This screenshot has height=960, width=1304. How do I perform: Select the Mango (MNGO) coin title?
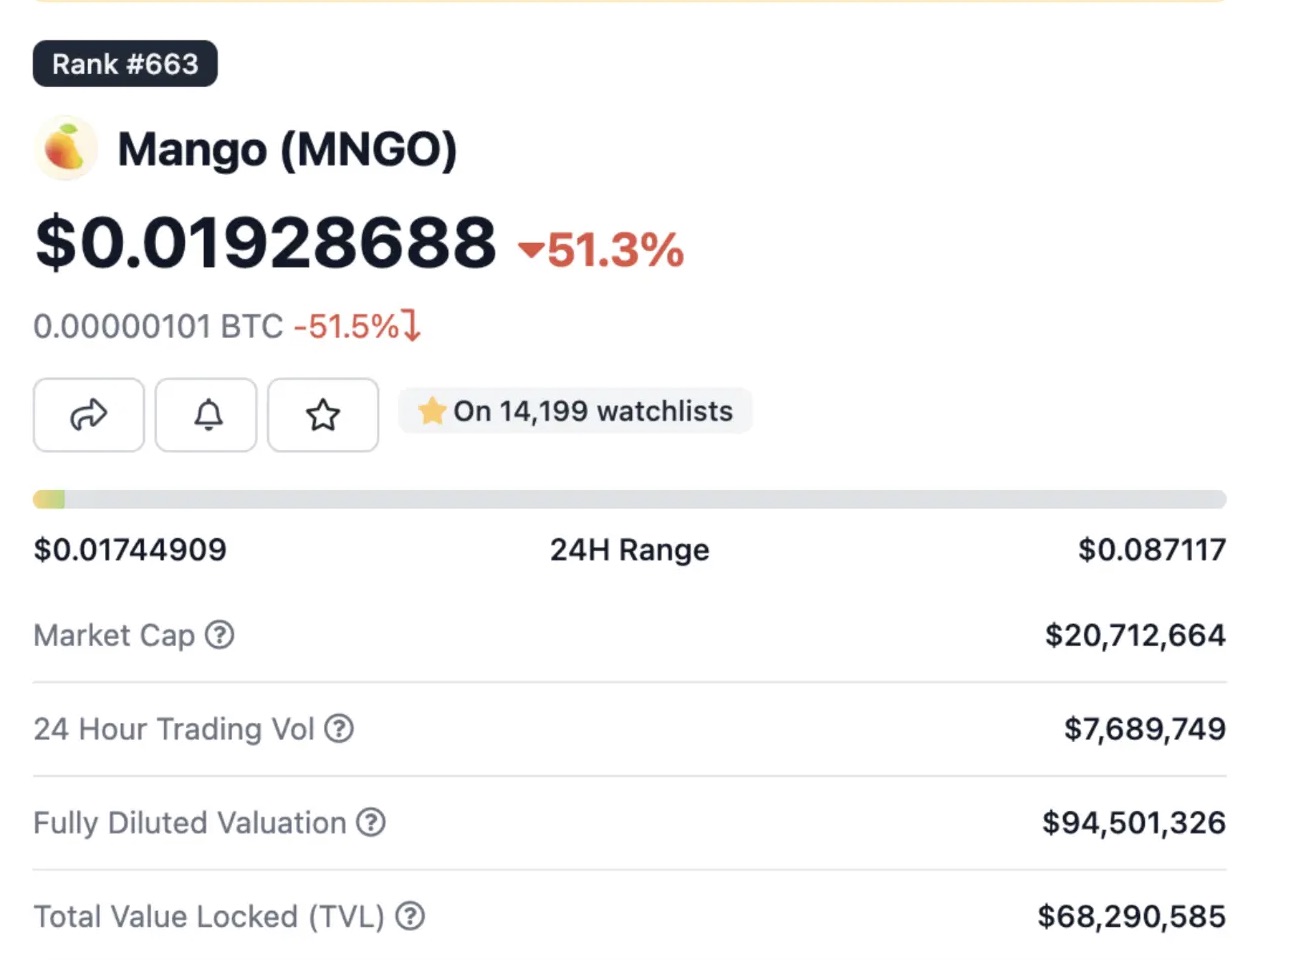[x=287, y=150]
